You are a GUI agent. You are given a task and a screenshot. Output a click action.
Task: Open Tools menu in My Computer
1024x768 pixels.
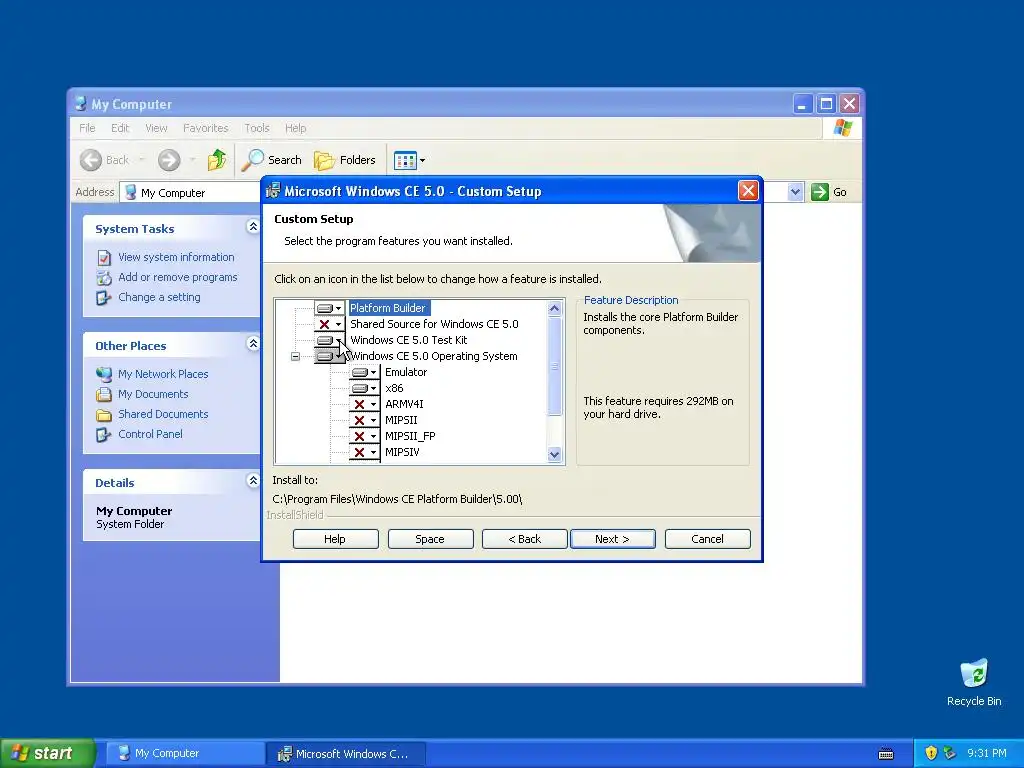click(257, 128)
